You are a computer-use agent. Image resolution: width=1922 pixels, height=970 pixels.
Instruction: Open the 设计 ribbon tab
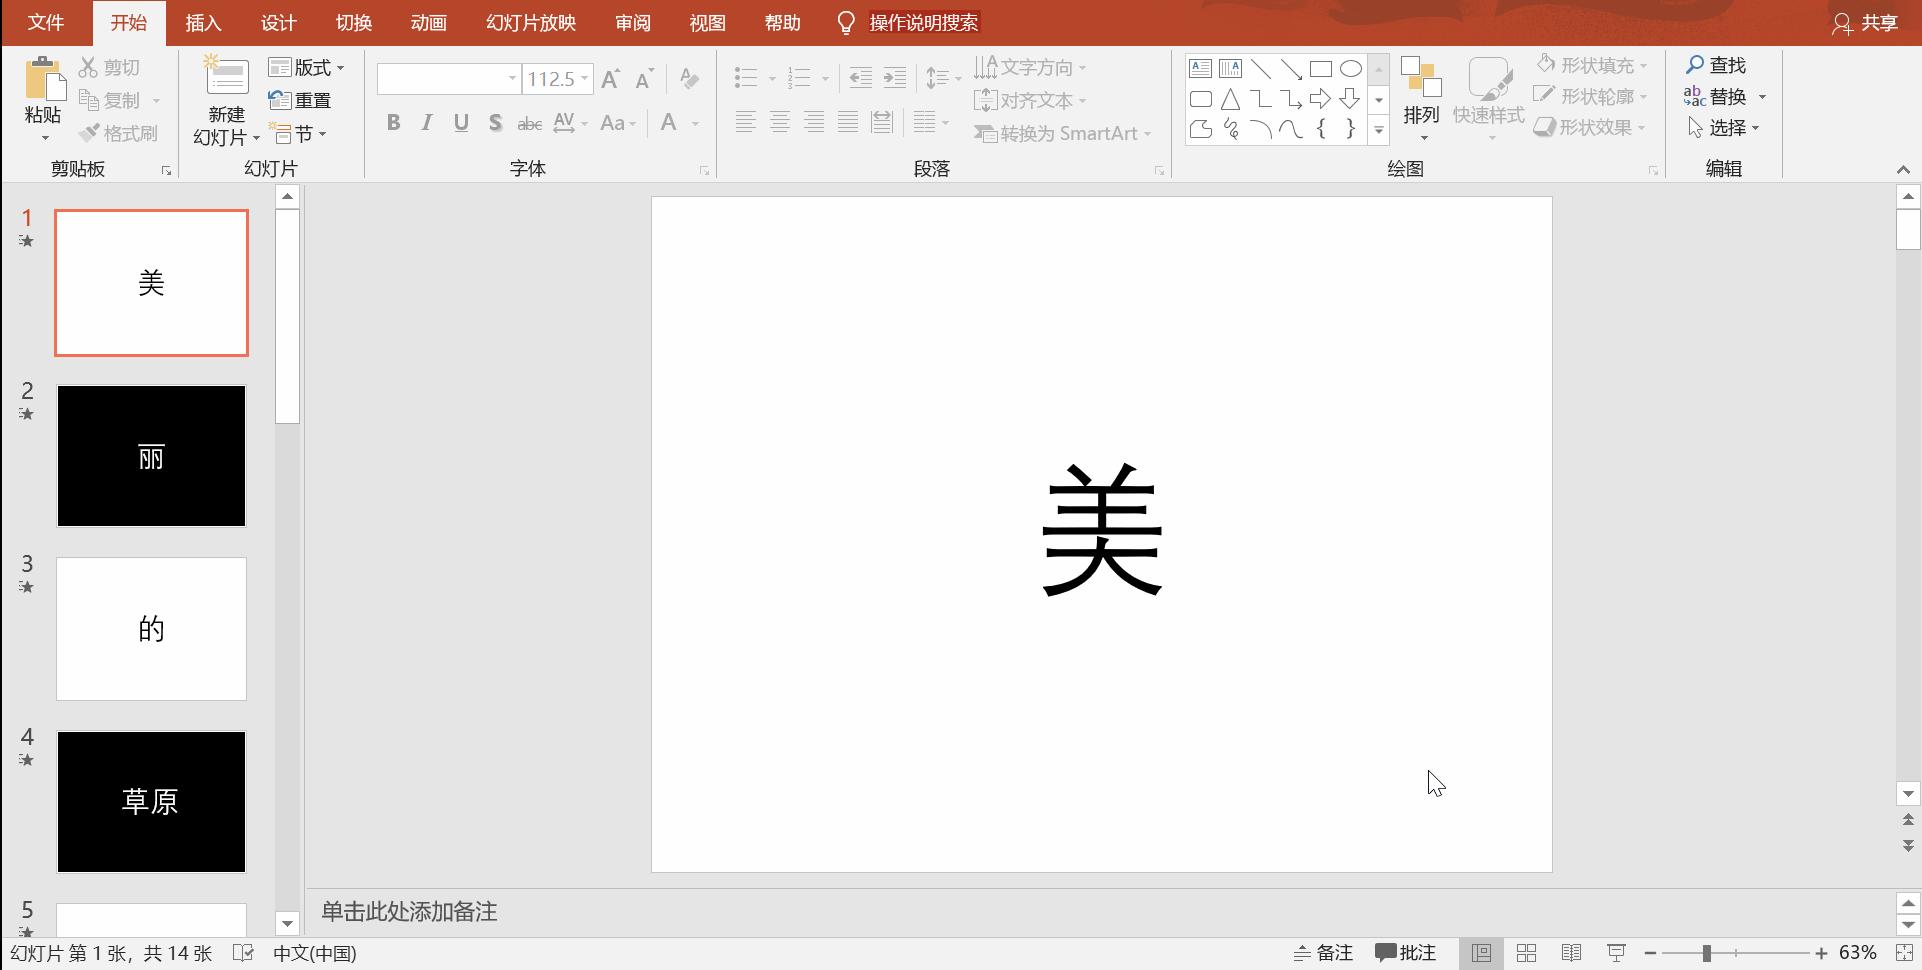coord(277,22)
